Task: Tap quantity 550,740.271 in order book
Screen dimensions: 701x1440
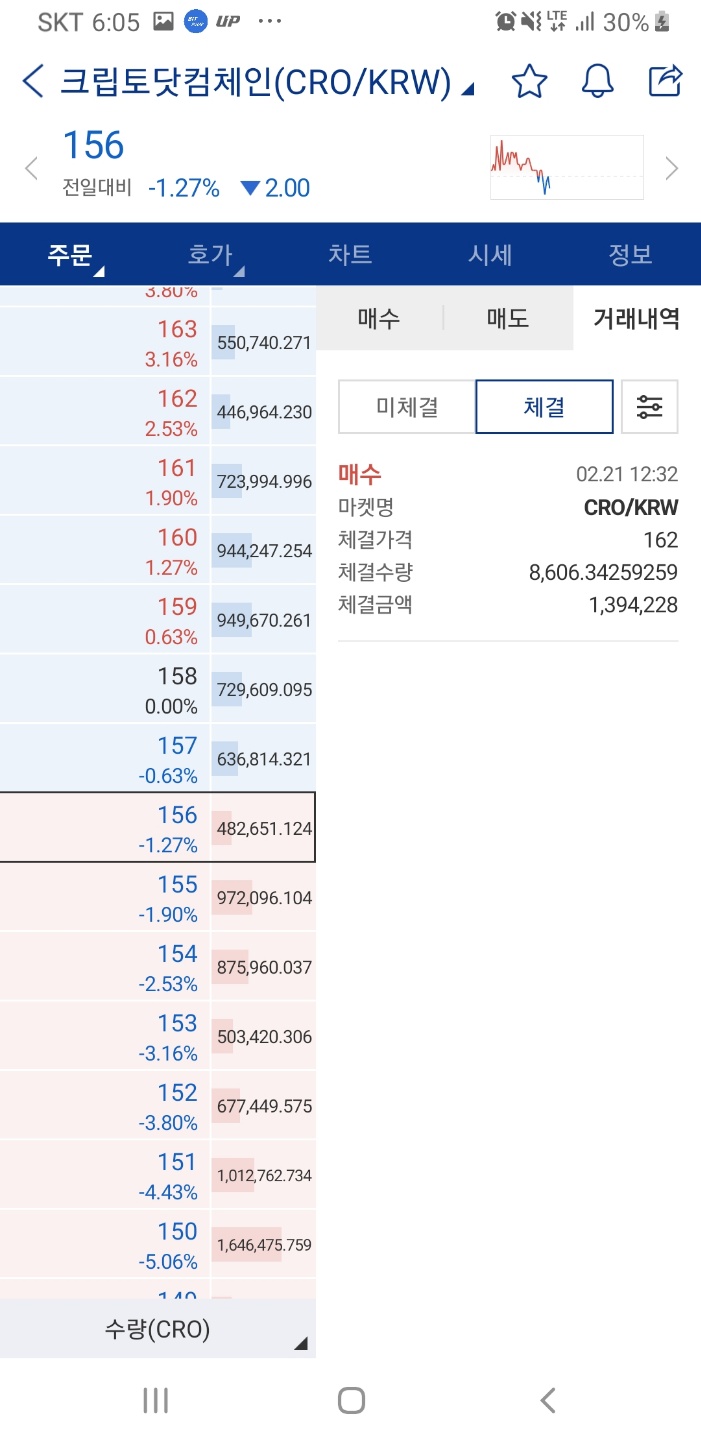Action: (264, 343)
